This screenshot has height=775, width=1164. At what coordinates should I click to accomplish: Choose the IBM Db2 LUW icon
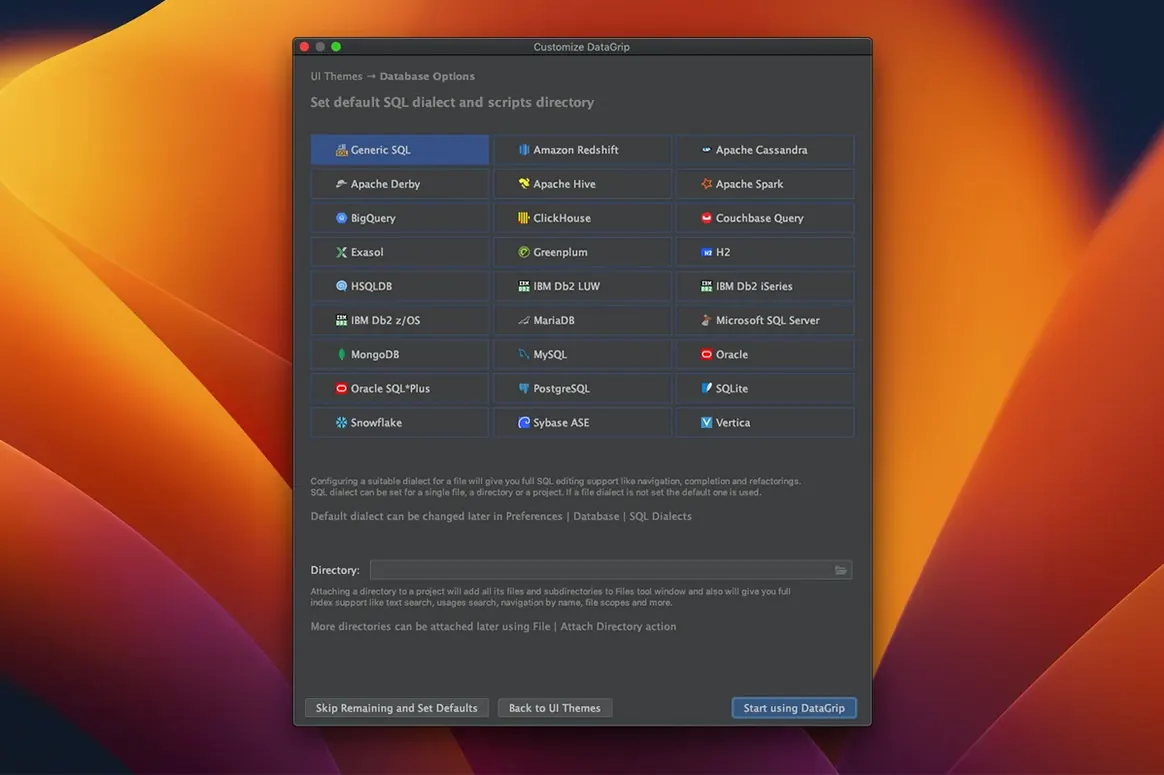click(x=524, y=287)
